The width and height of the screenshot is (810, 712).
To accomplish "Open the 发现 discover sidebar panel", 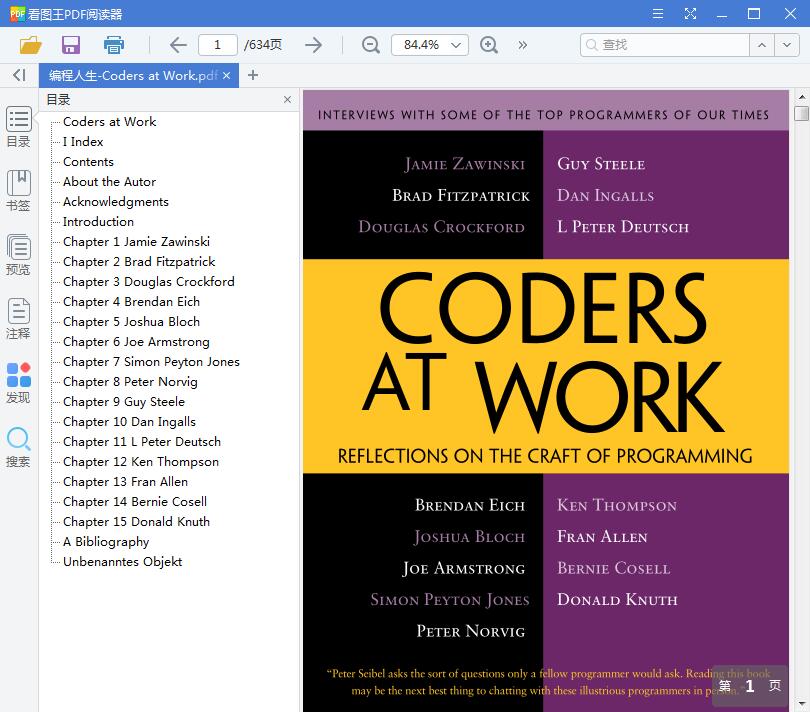I will (x=19, y=383).
